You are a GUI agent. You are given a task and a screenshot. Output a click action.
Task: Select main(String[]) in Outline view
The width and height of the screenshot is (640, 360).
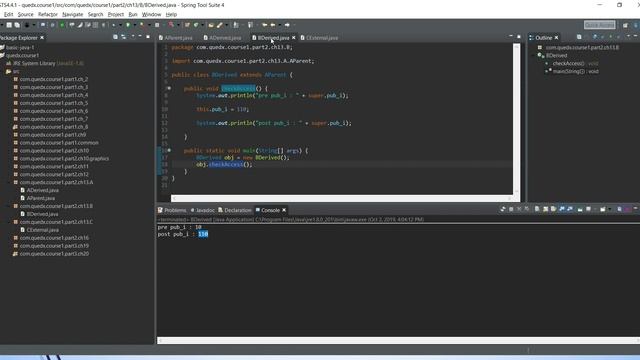(x=572, y=71)
